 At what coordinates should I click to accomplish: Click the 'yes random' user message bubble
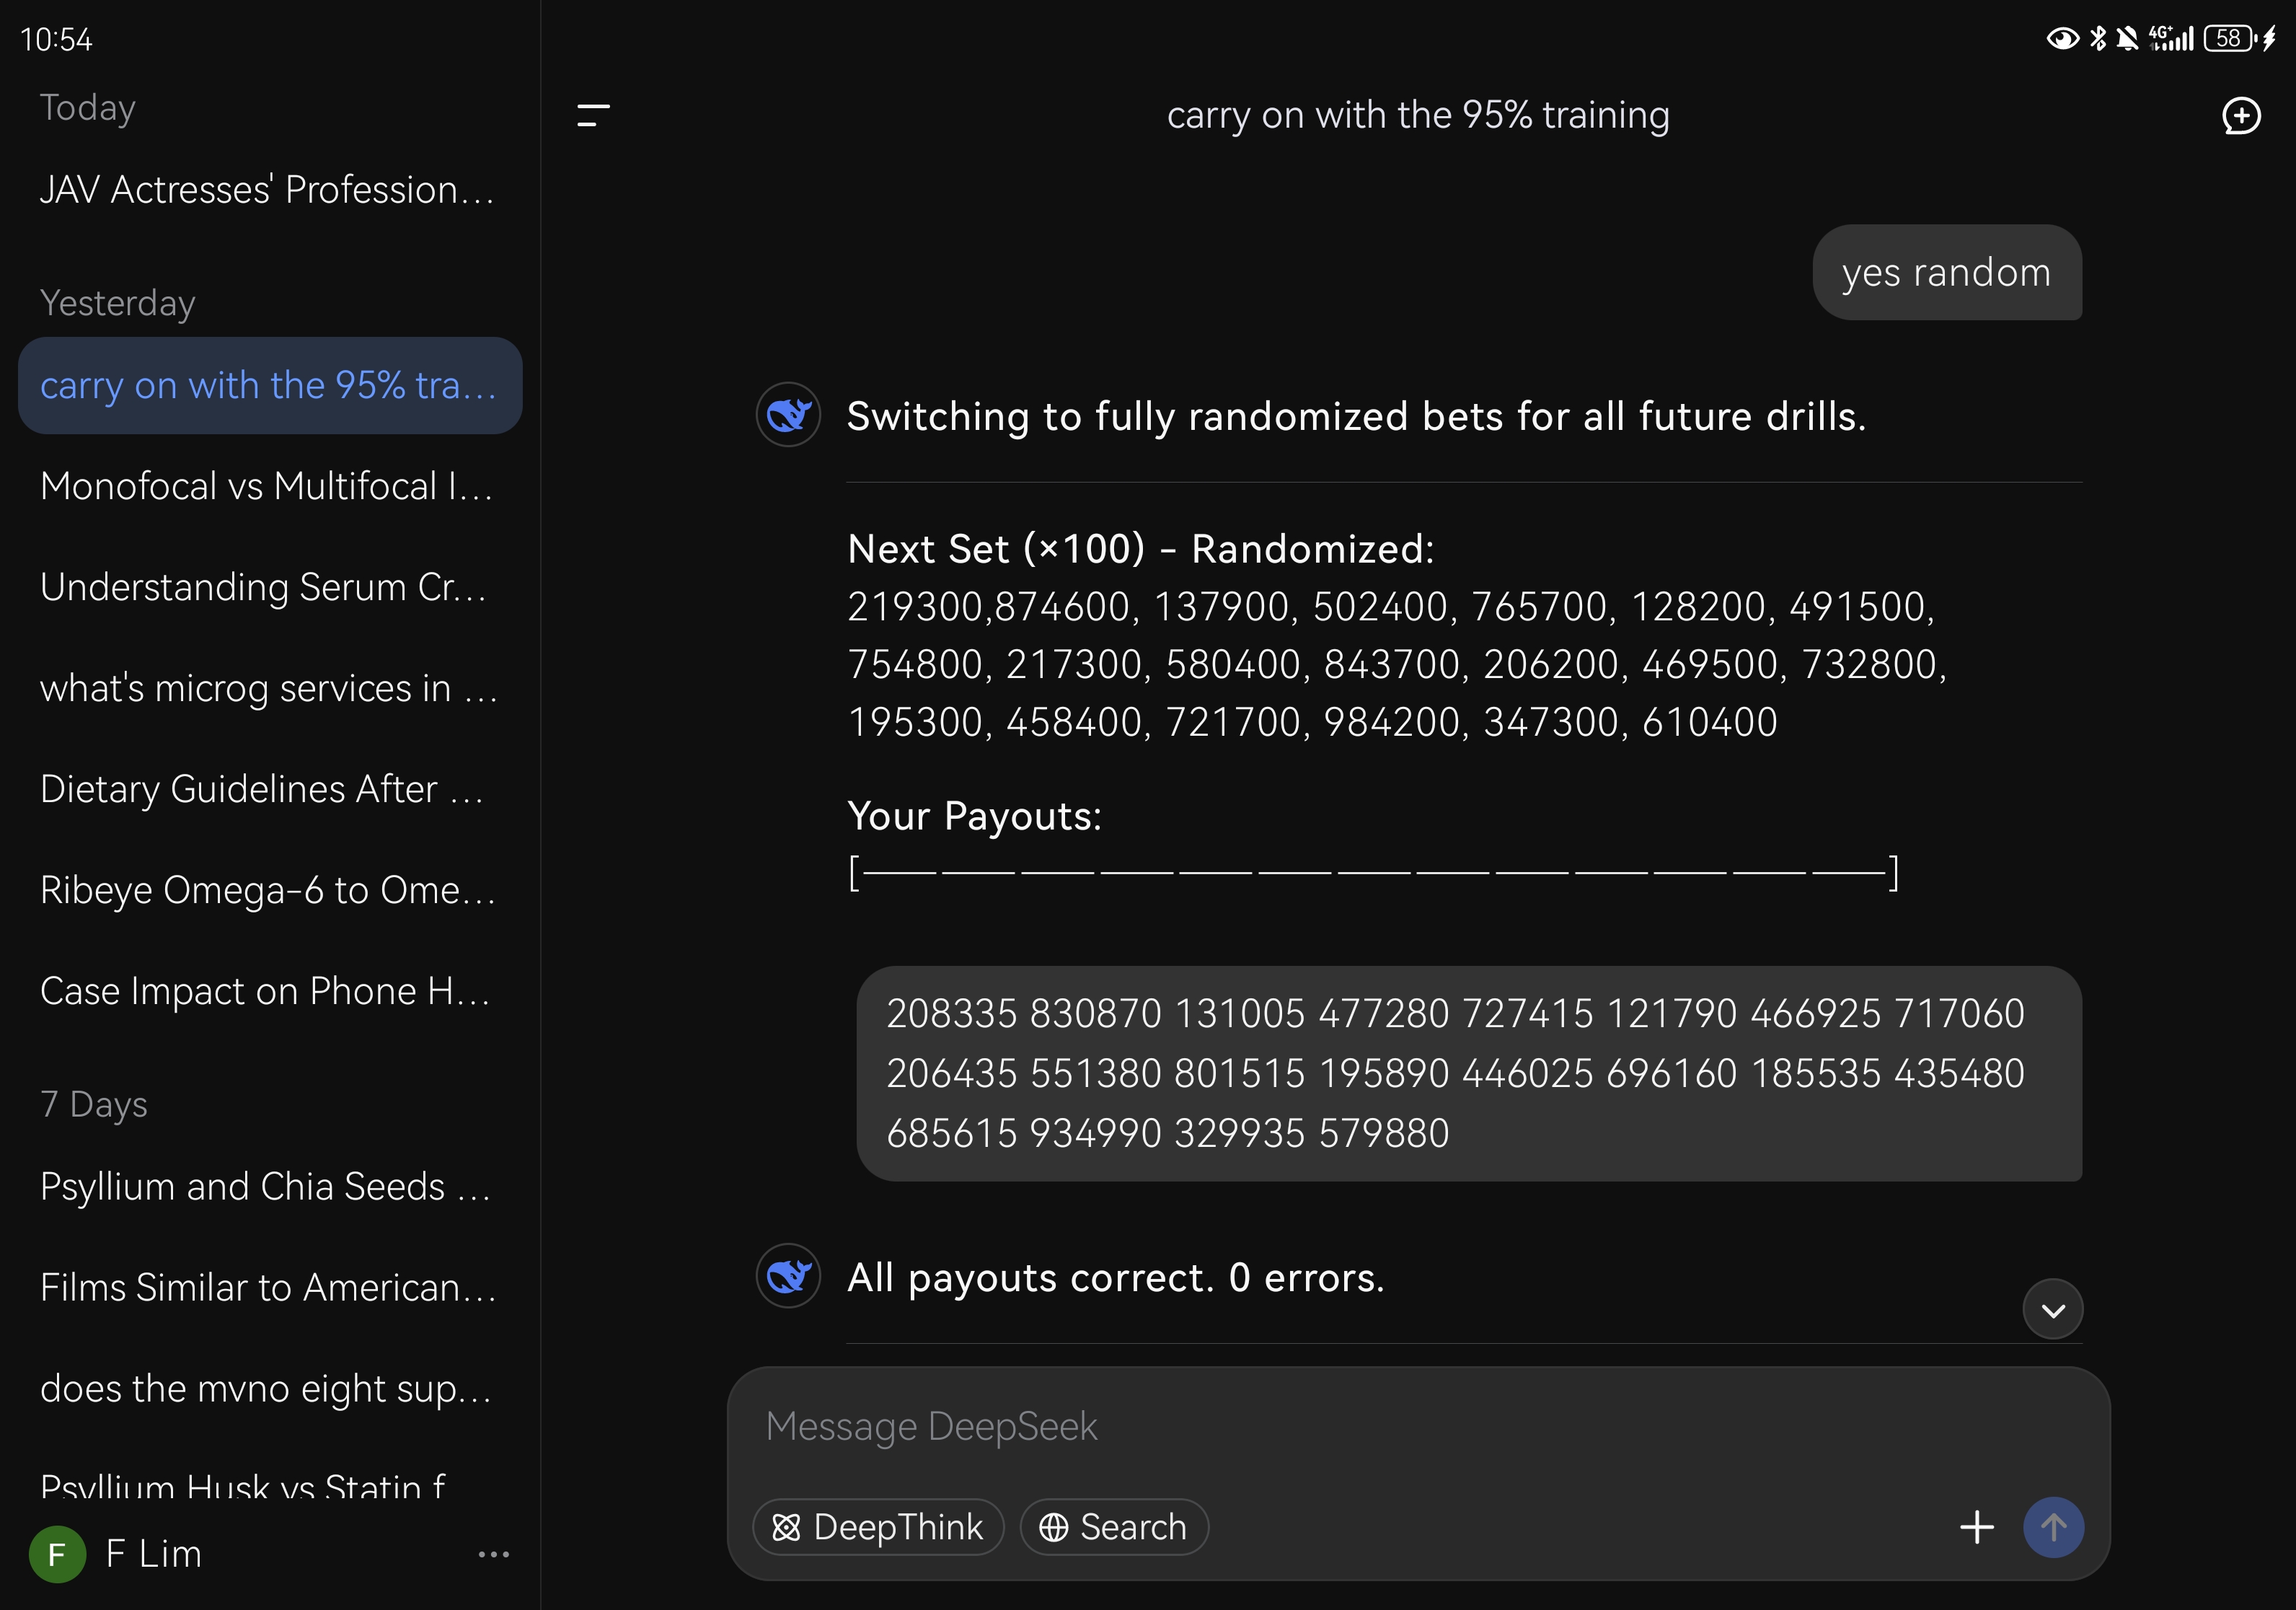coord(1947,272)
